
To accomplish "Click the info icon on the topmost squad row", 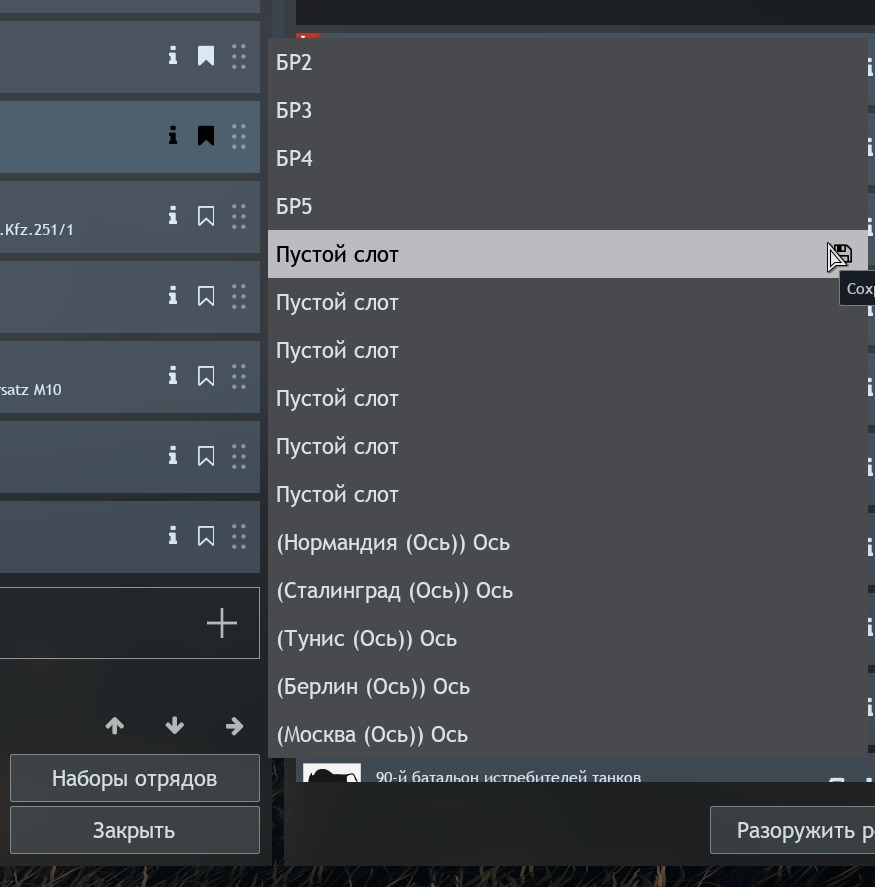I will coord(173,55).
